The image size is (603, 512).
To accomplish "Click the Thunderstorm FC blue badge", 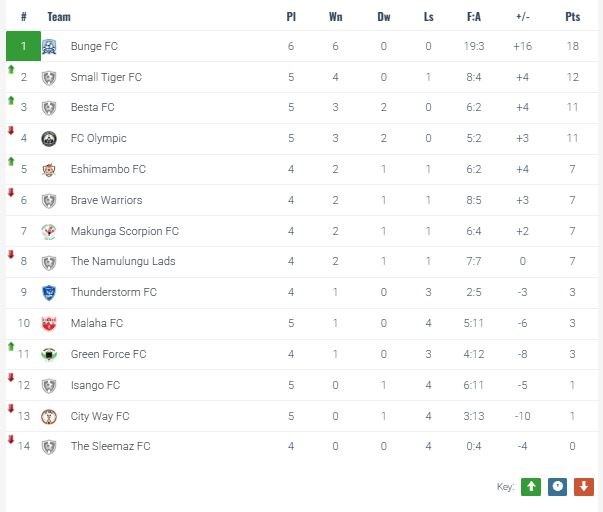I will click(x=49, y=293).
